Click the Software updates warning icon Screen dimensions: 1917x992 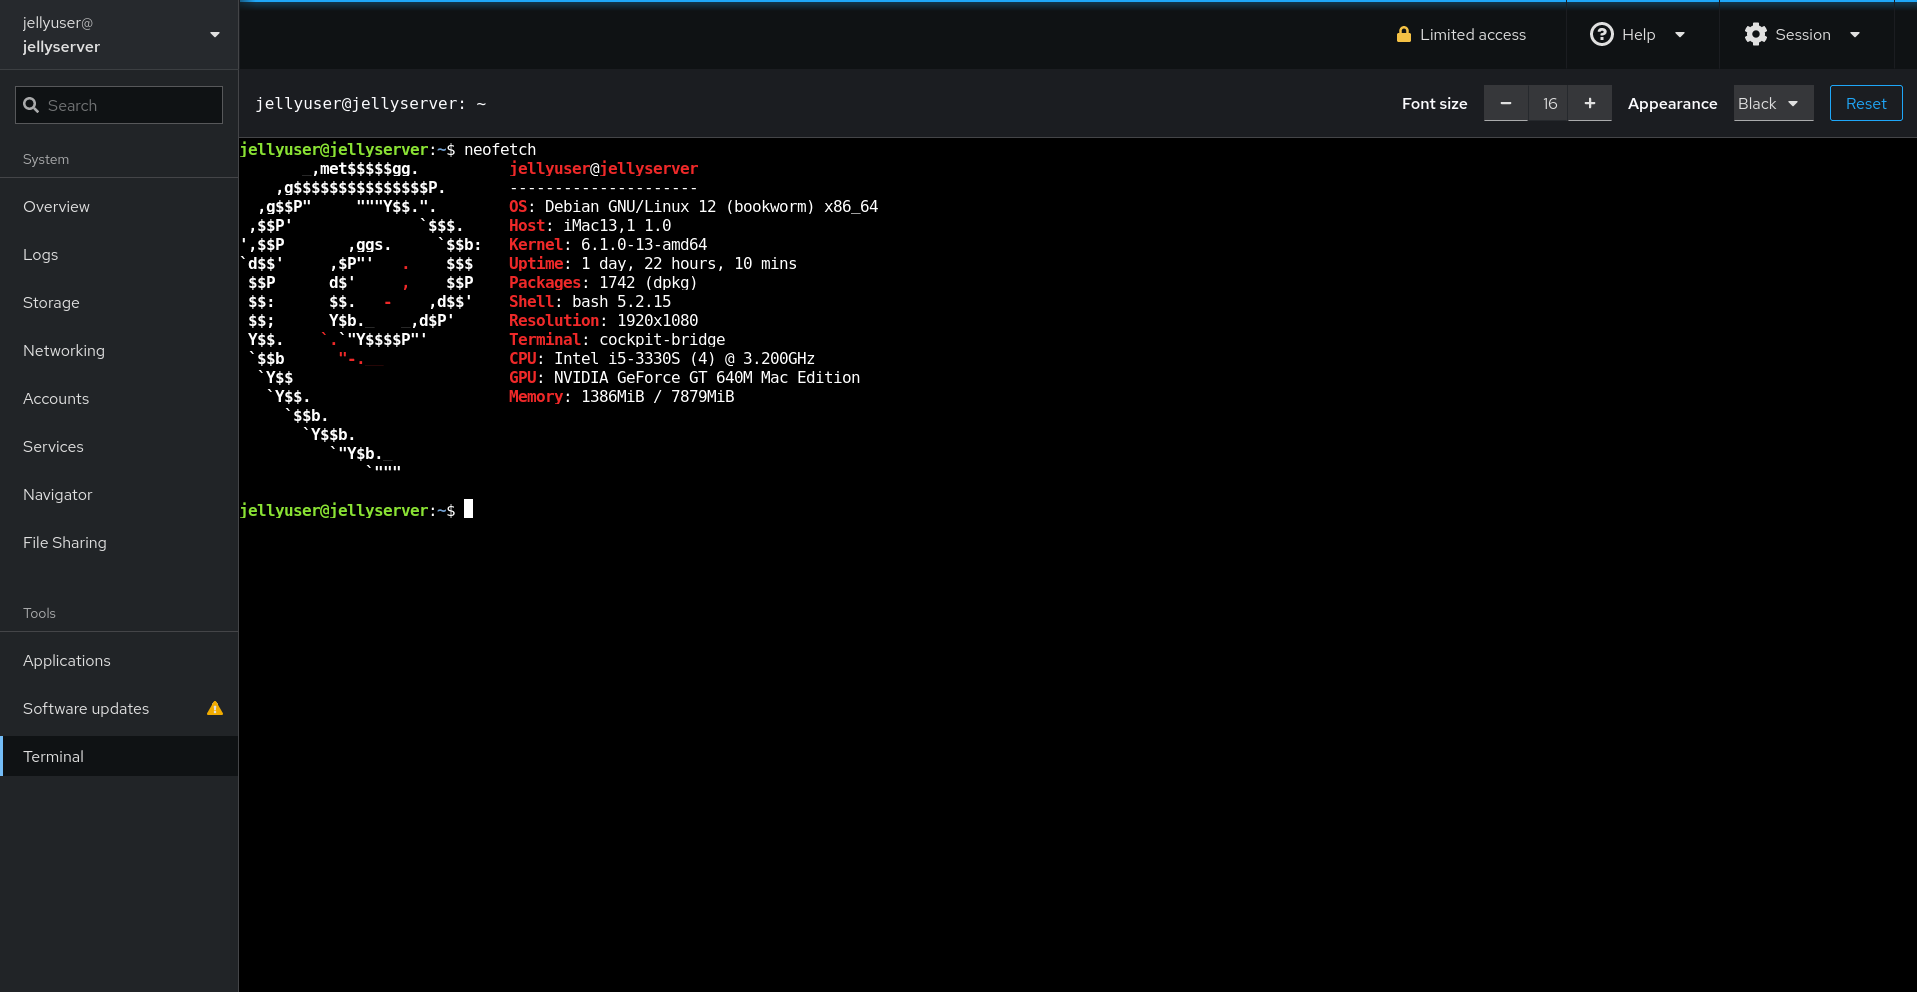(215, 708)
